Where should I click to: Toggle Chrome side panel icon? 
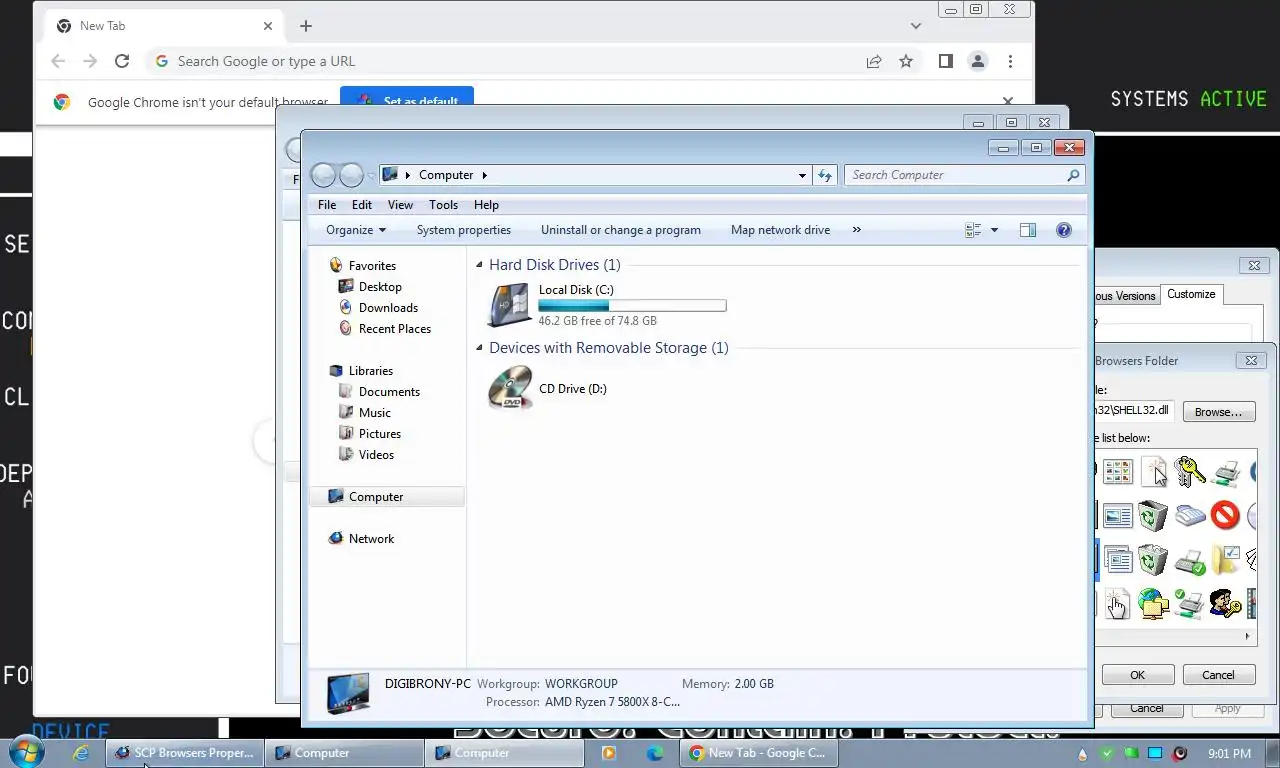coord(945,61)
